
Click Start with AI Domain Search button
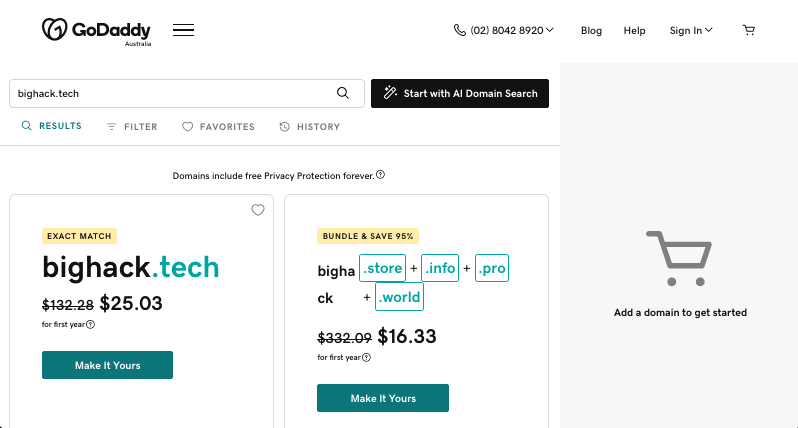pos(460,93)
